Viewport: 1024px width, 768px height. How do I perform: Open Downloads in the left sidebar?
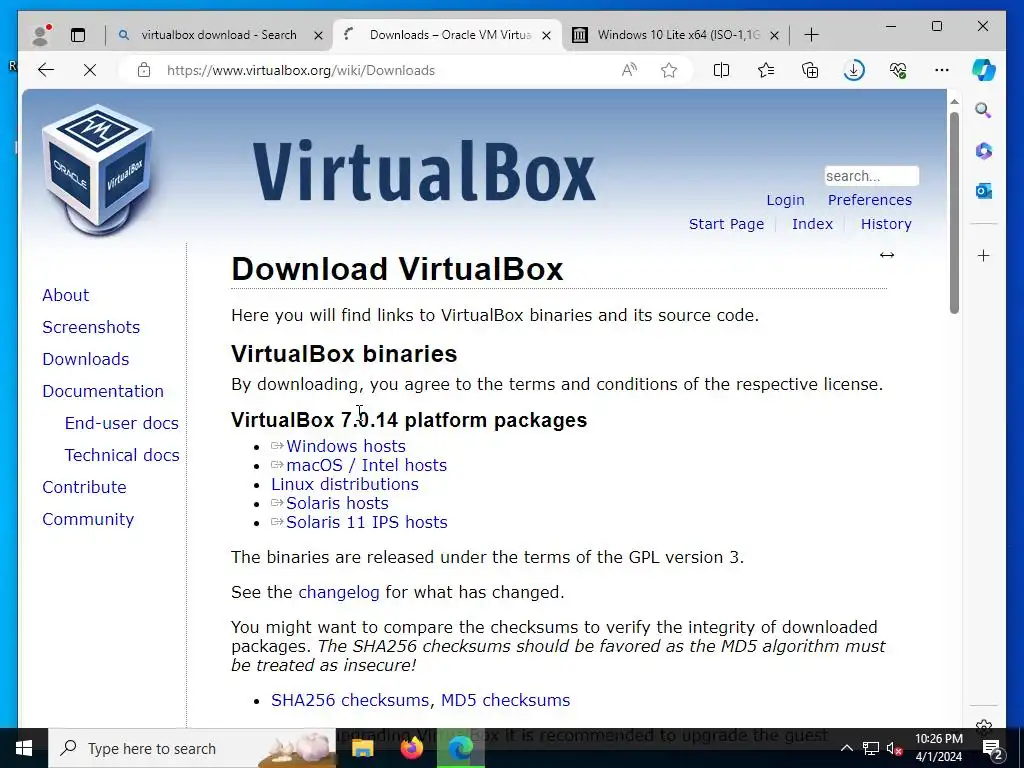click(x=86, y=359)
